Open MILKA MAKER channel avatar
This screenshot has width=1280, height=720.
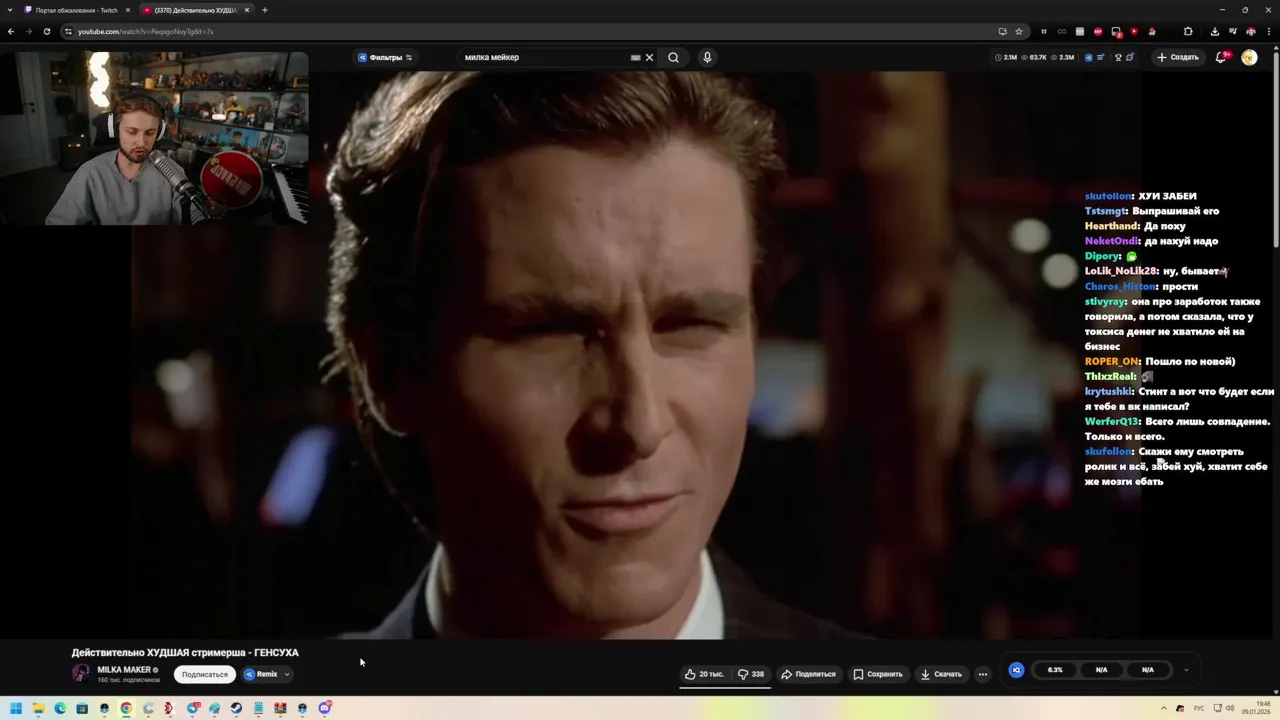(x=81, y=673)
